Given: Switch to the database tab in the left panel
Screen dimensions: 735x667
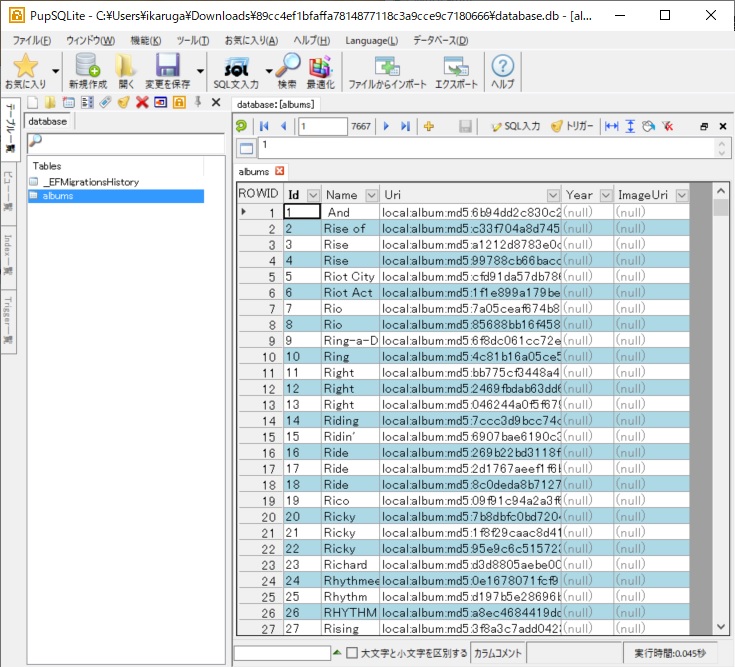Looking at the screenshot, I should tap(47, 121).
